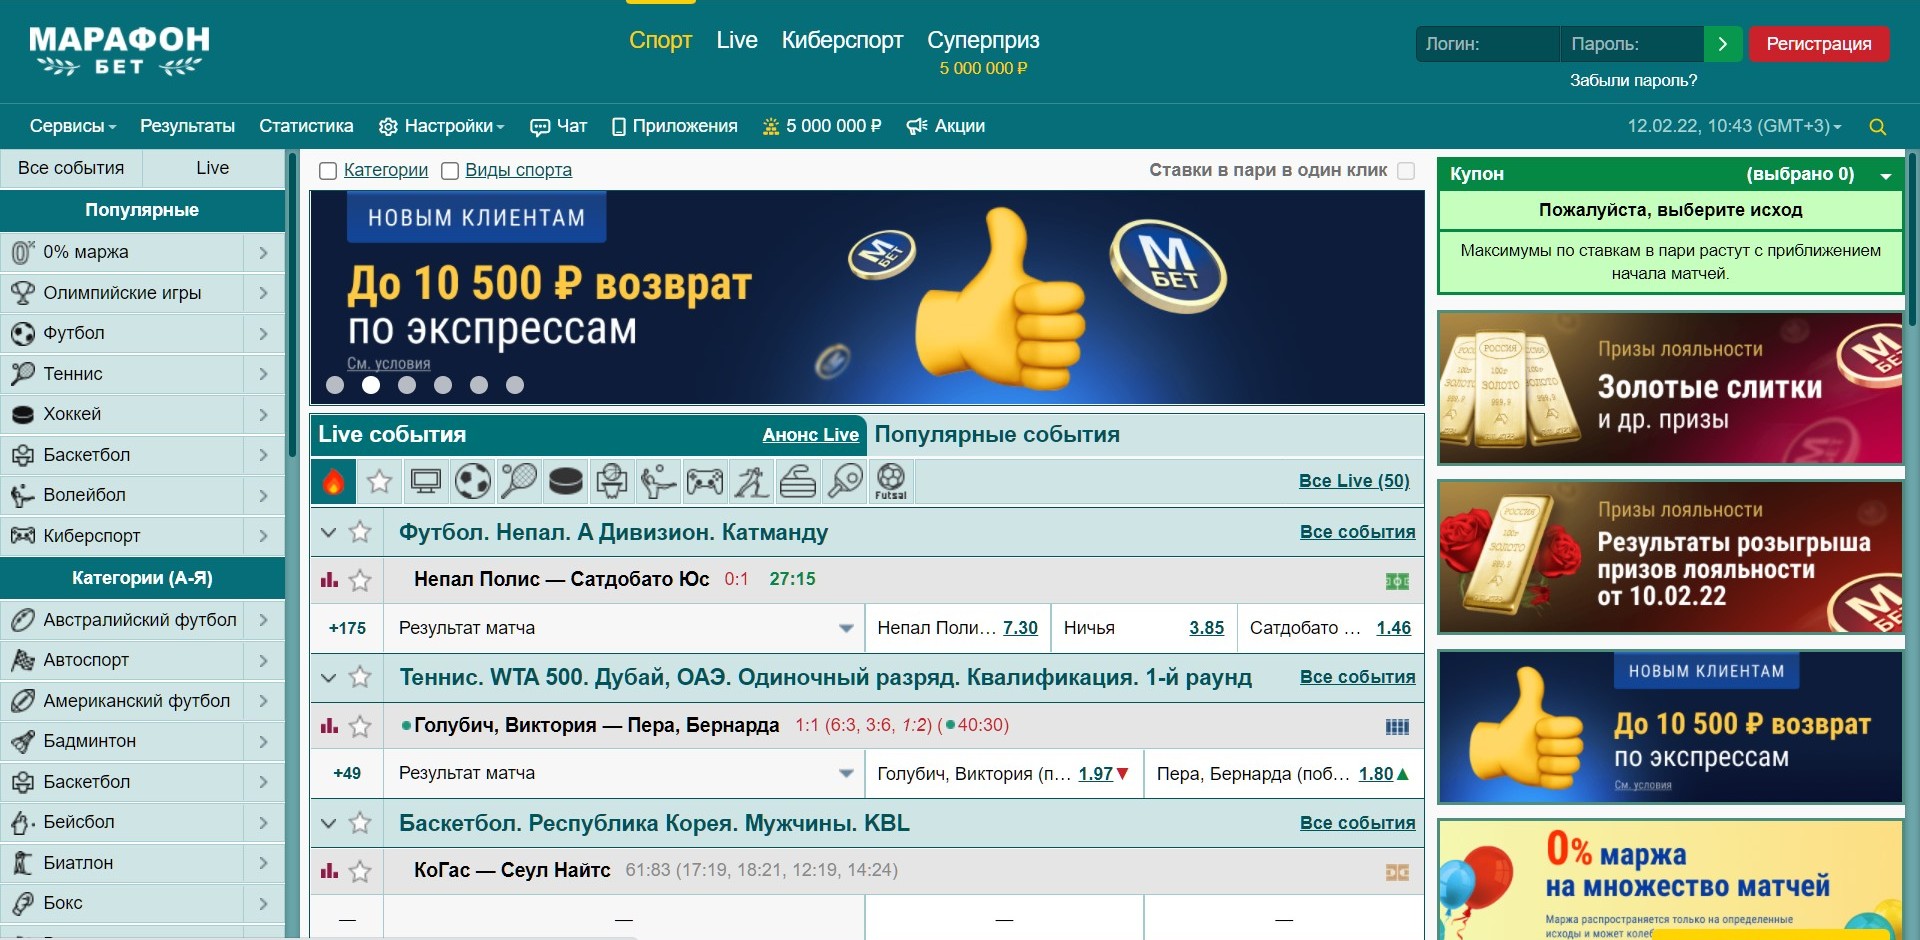Filter live events by skiing icon
Viewport: 1920px width, 940px height.
tap(751, 481)
